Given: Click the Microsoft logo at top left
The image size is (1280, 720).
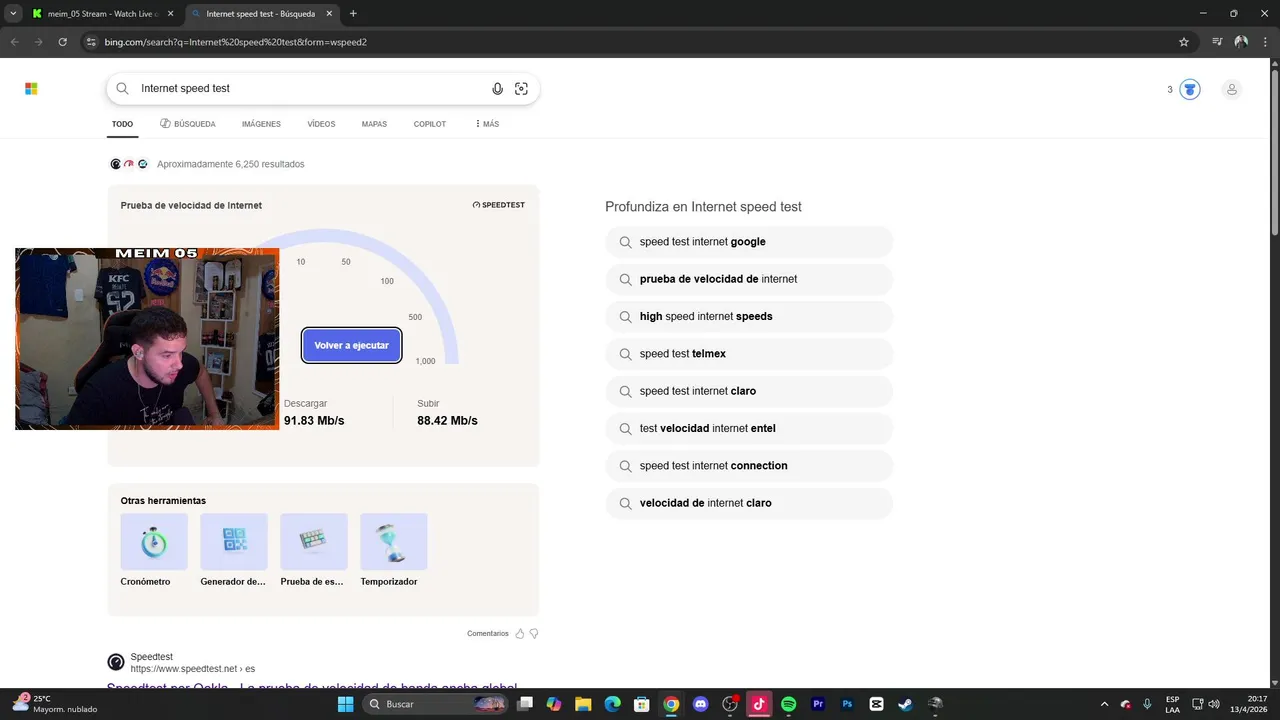Looking at the screenshot, I should pyautogui.click(x=31, y=89).
